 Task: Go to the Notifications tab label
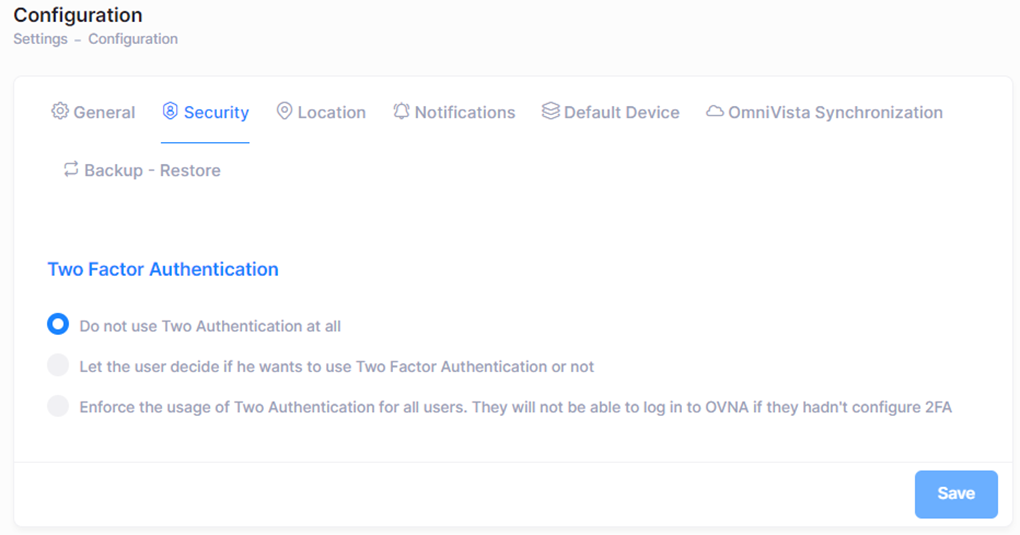[465, 112]
